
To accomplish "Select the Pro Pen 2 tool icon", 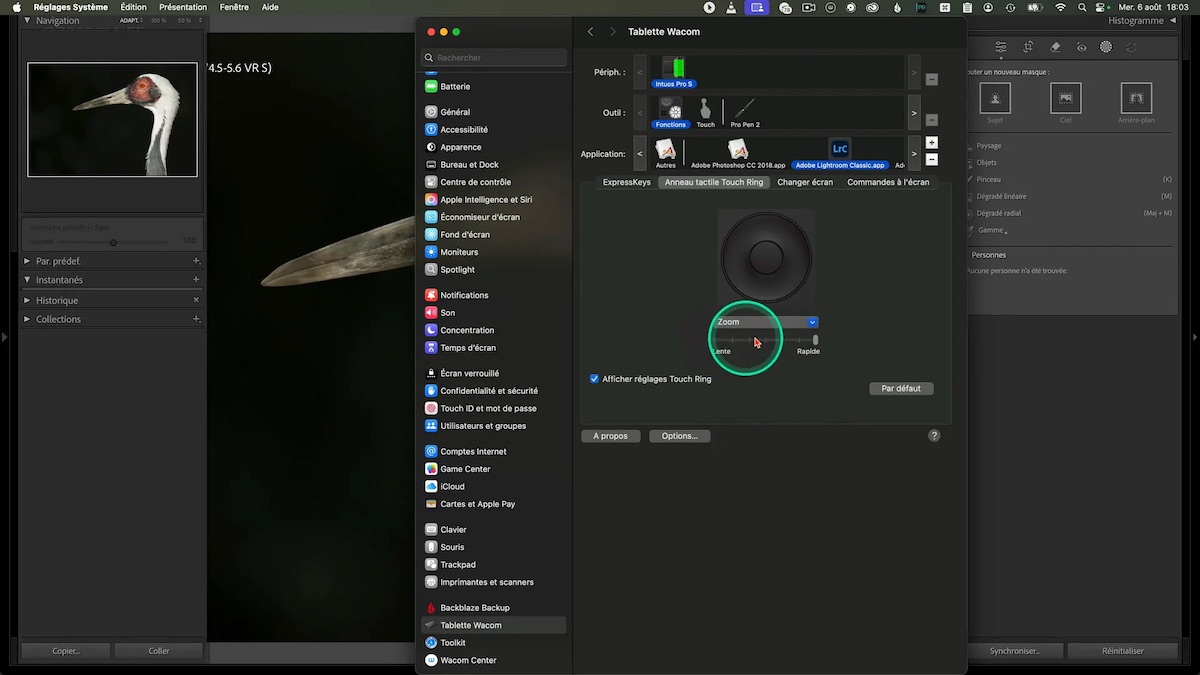I will point(745,112).
